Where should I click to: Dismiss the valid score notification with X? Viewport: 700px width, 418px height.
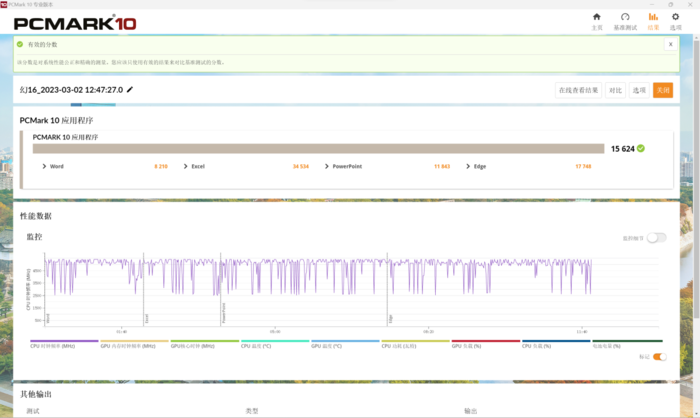tap(670, 44)
